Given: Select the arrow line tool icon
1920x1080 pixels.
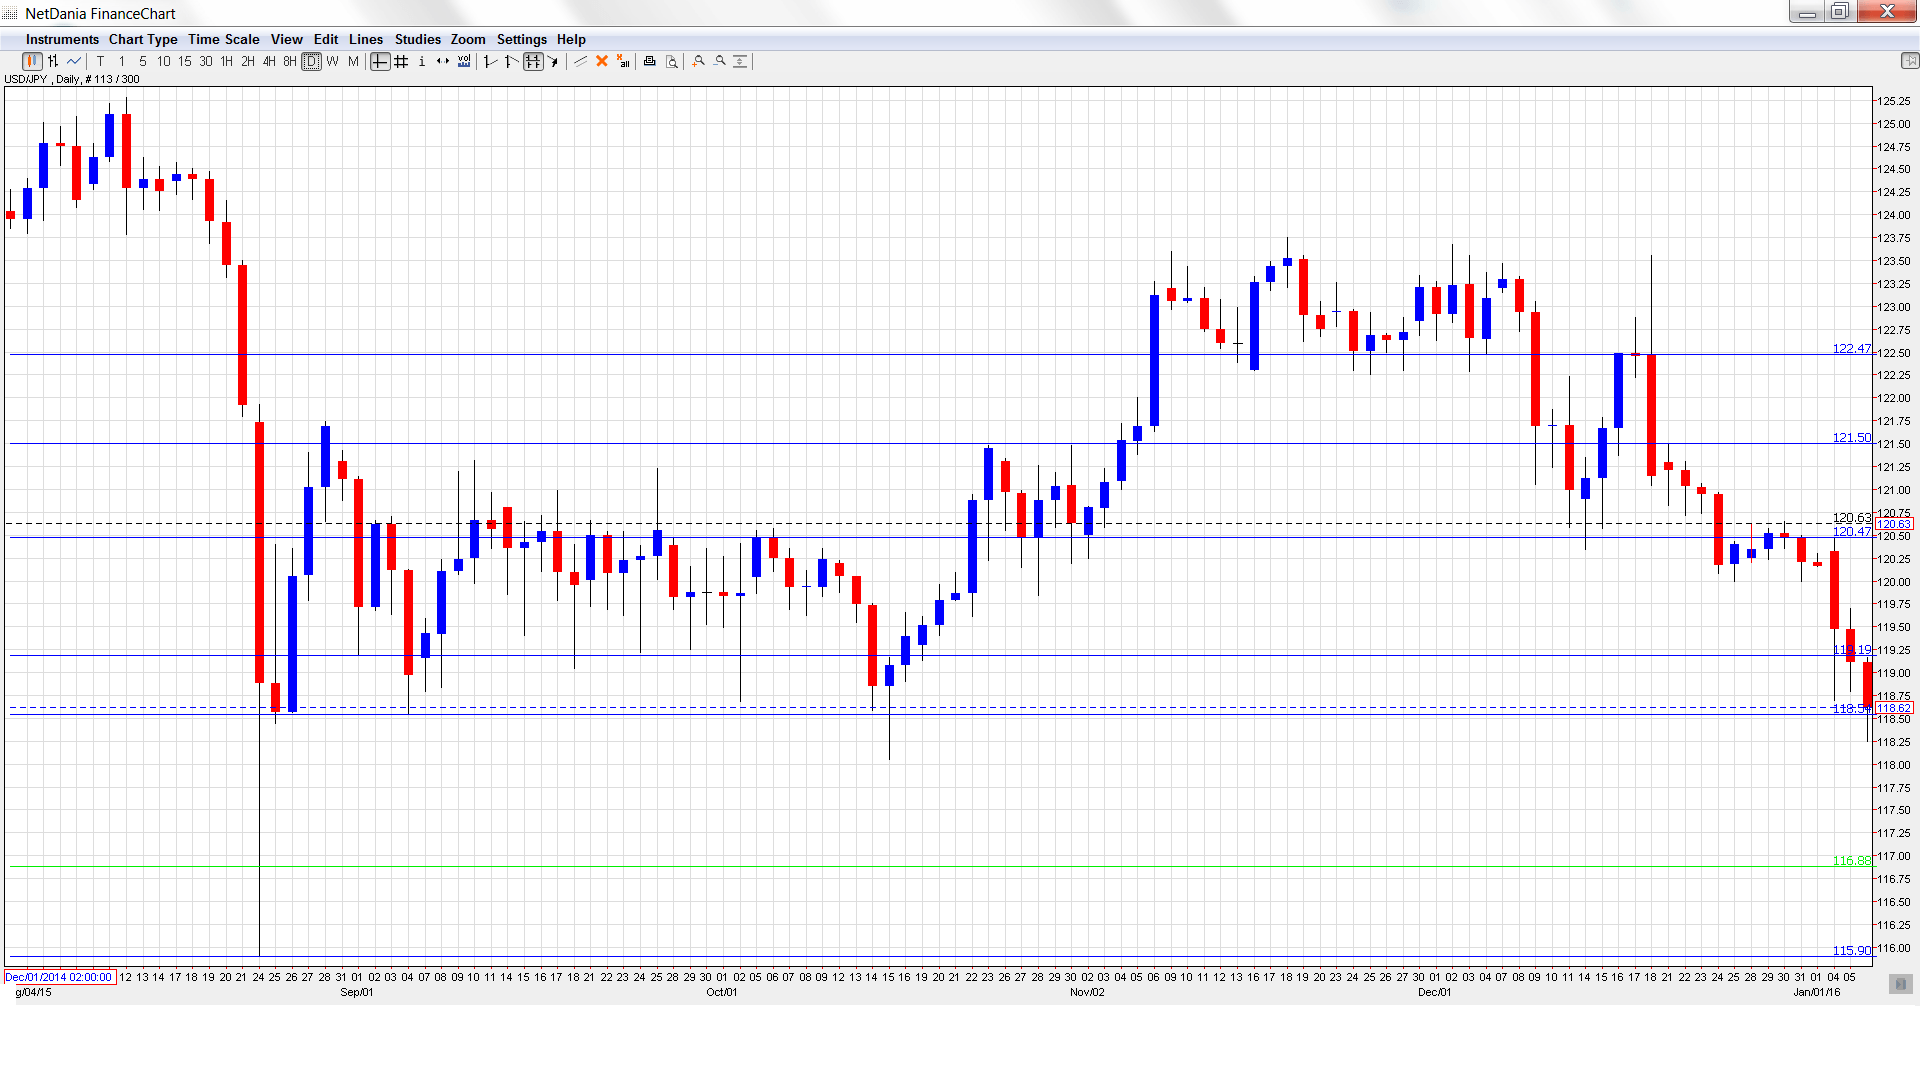Looking at the screenshot, I should click(553, 62).
